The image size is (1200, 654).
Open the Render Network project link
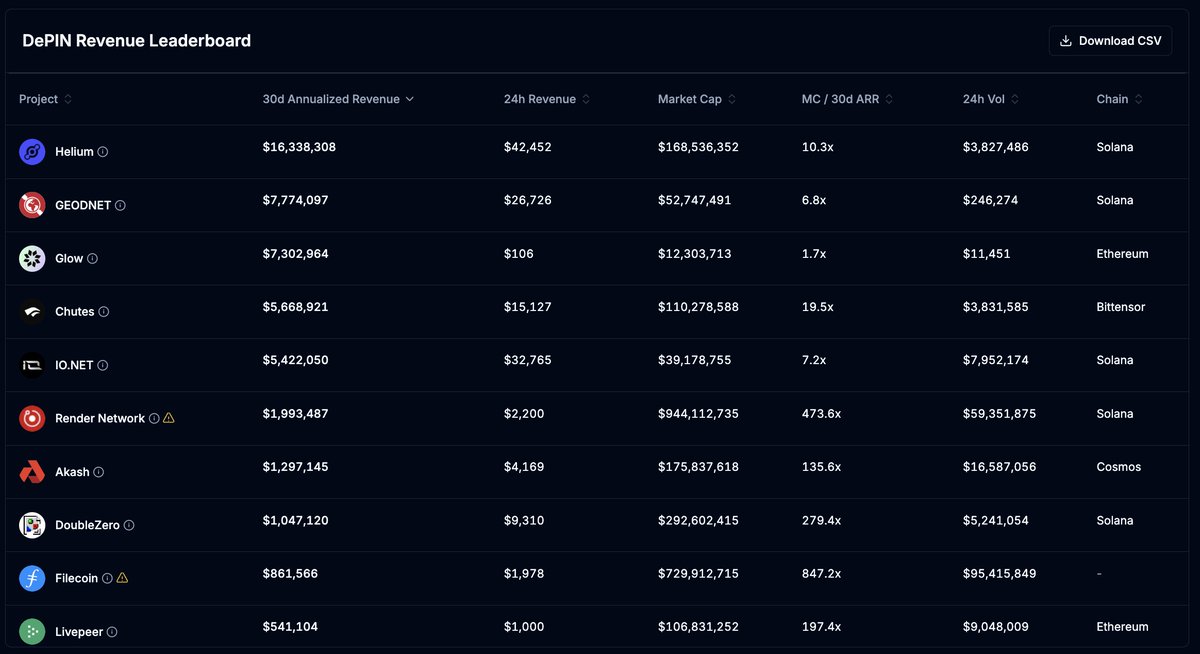pos(100,418)
